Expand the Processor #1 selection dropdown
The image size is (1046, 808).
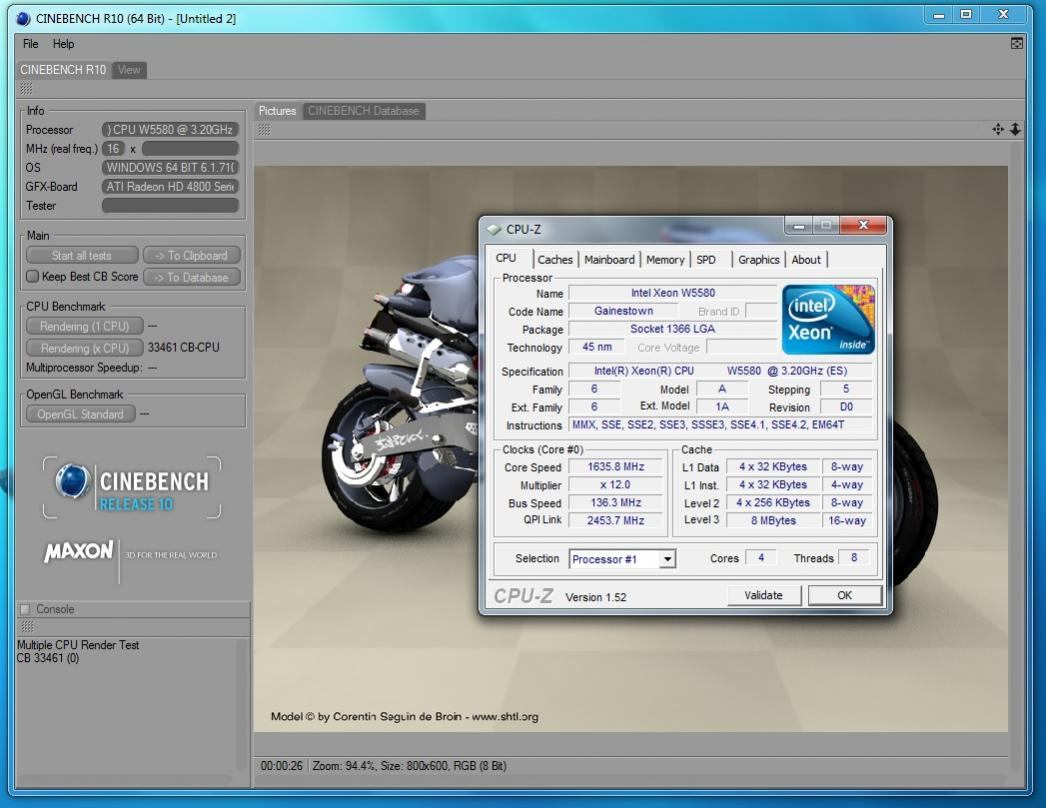667,559
